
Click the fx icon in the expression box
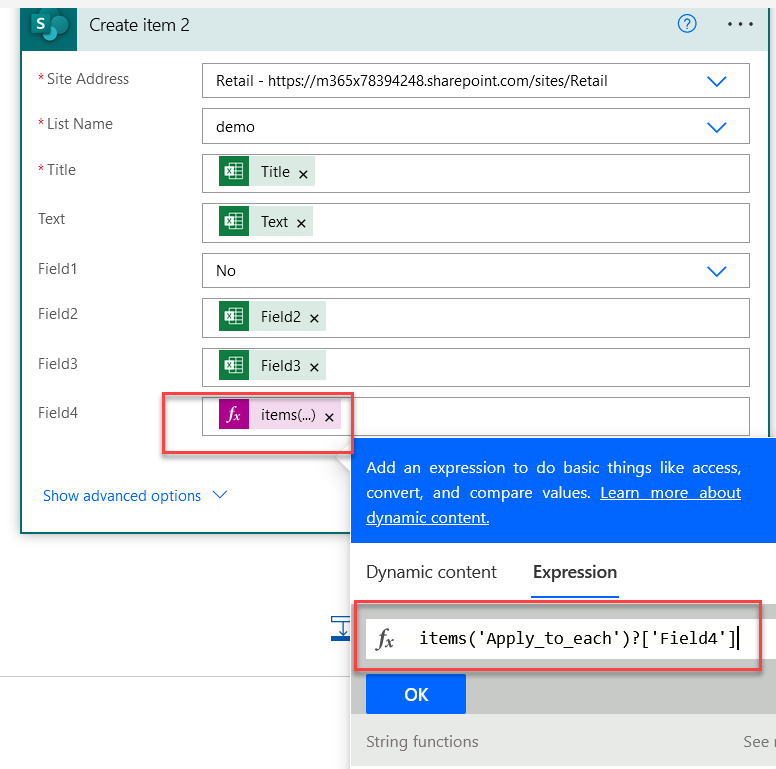[385, 639]
